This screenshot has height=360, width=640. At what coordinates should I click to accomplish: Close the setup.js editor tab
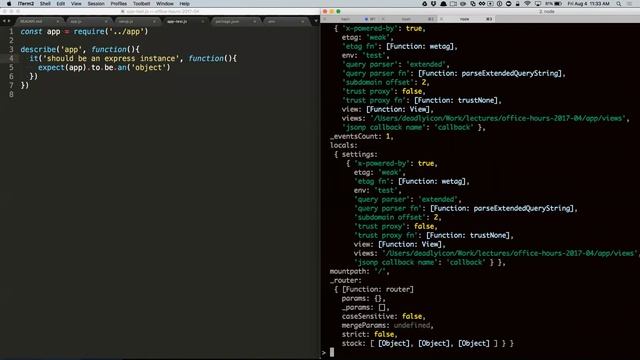click(154, 21)
